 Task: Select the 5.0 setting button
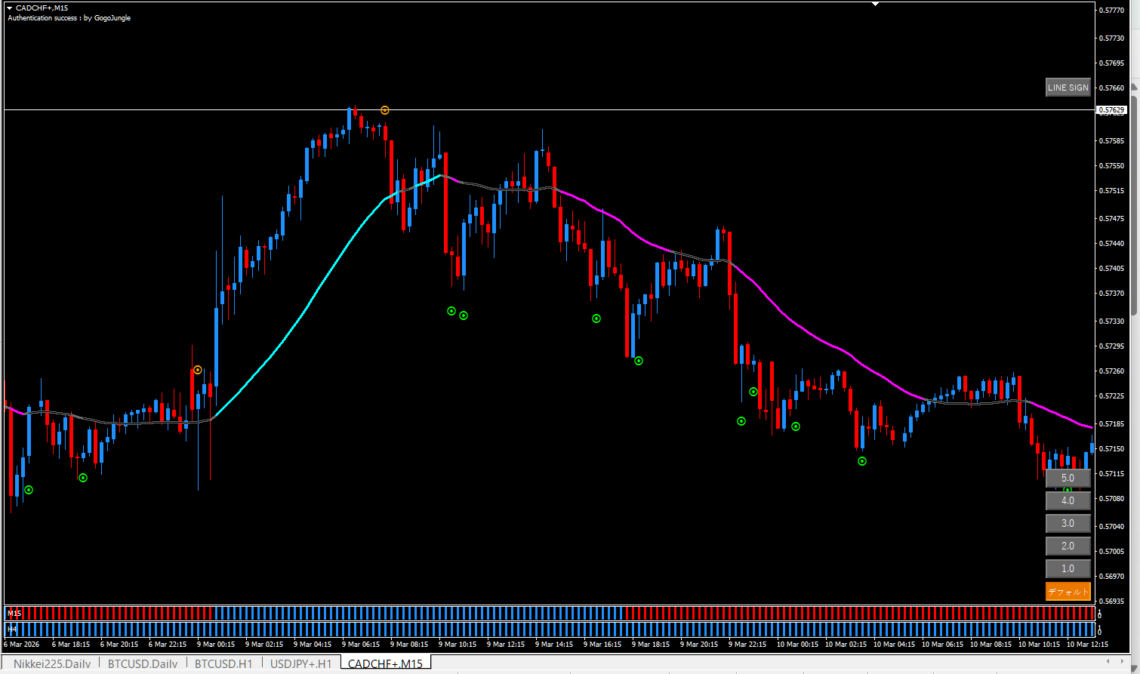(1067, 478)
